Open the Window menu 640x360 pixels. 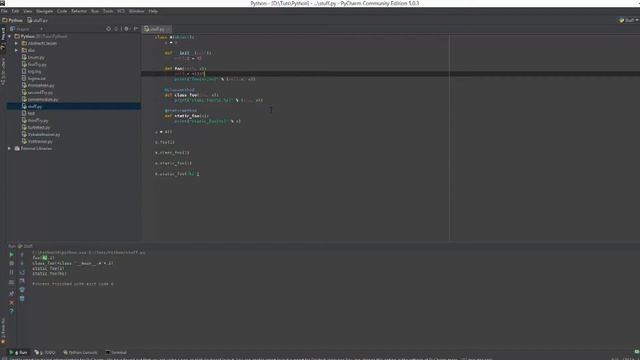pyautogui.click(x=136, y=11)
